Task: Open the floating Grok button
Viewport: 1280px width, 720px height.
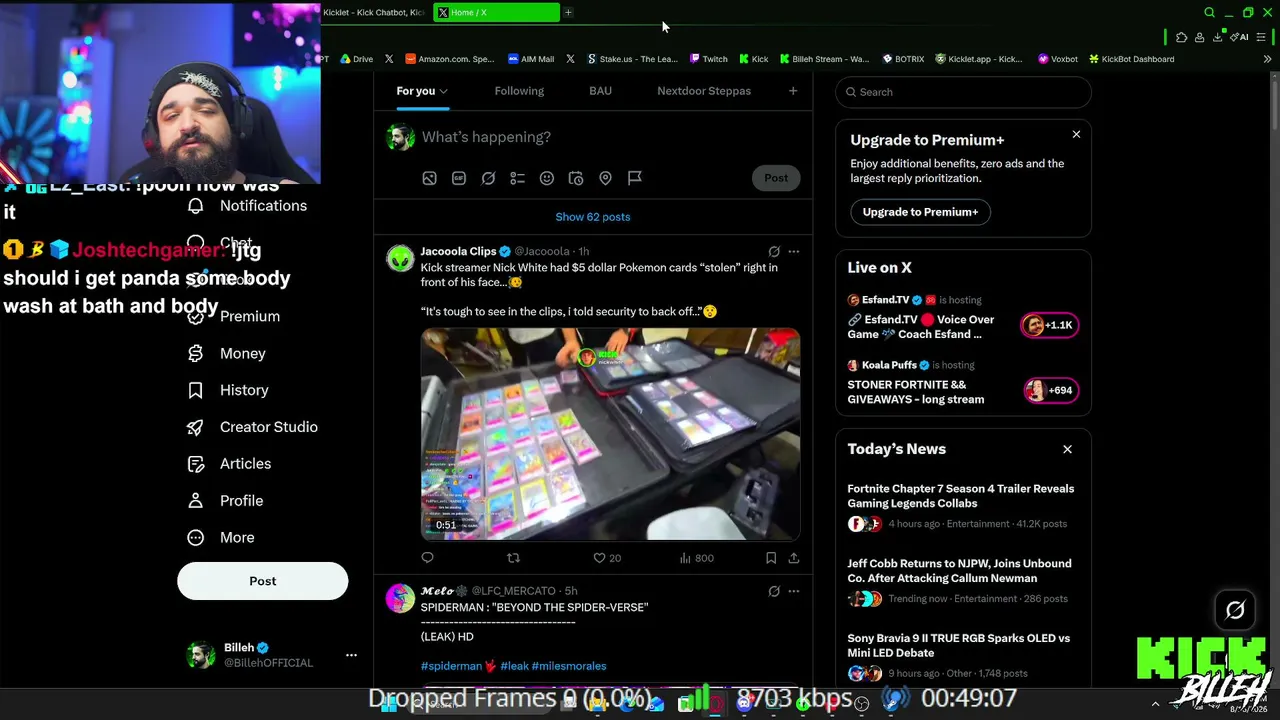Action: click(1235, 610)
